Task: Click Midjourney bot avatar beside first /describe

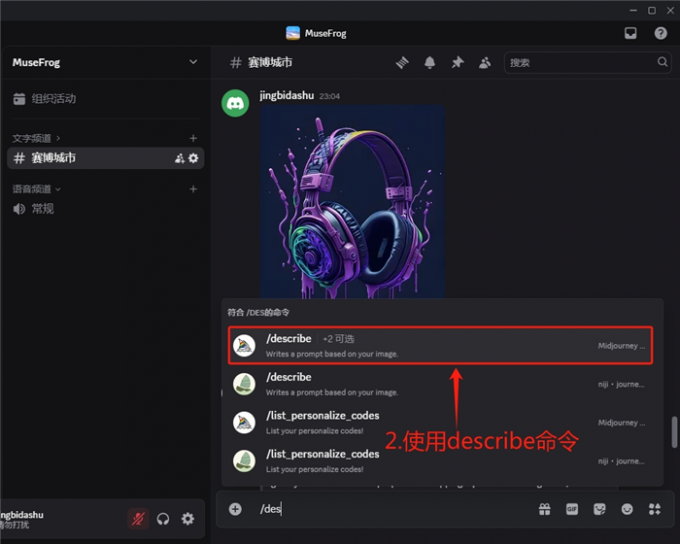Action: point(244,346)
